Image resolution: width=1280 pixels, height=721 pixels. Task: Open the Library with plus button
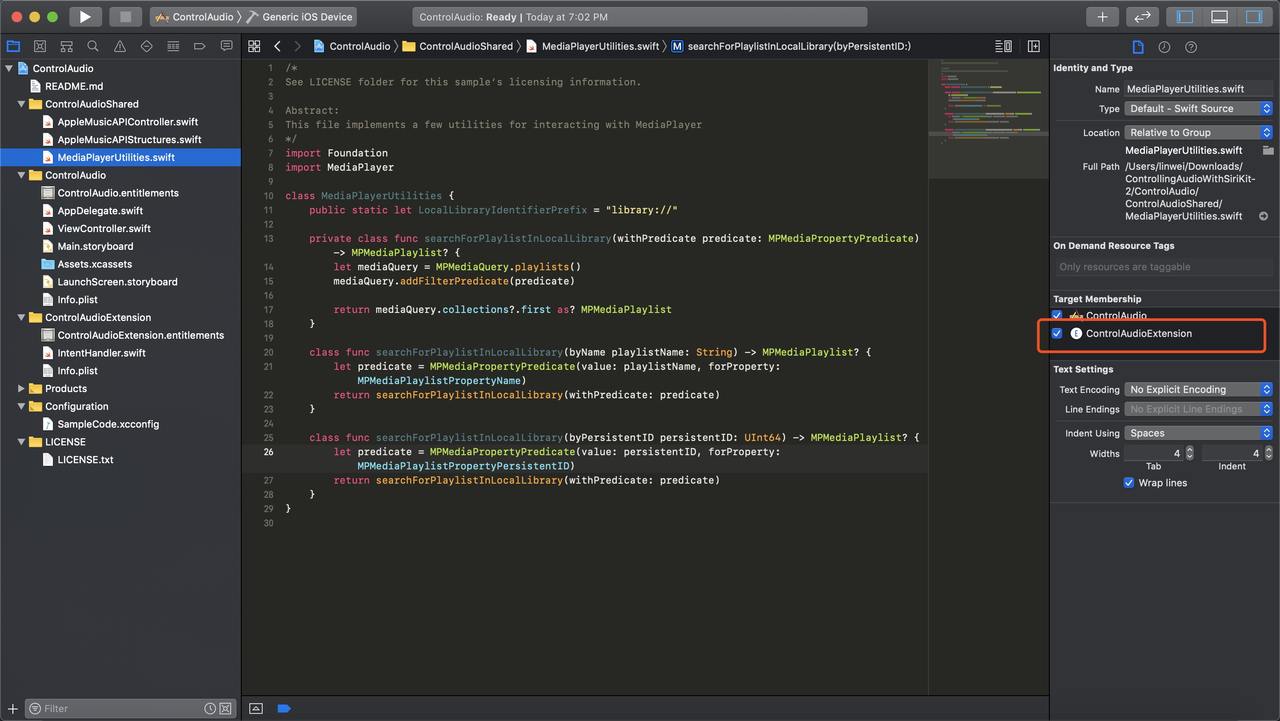(x=1102, y=17)
